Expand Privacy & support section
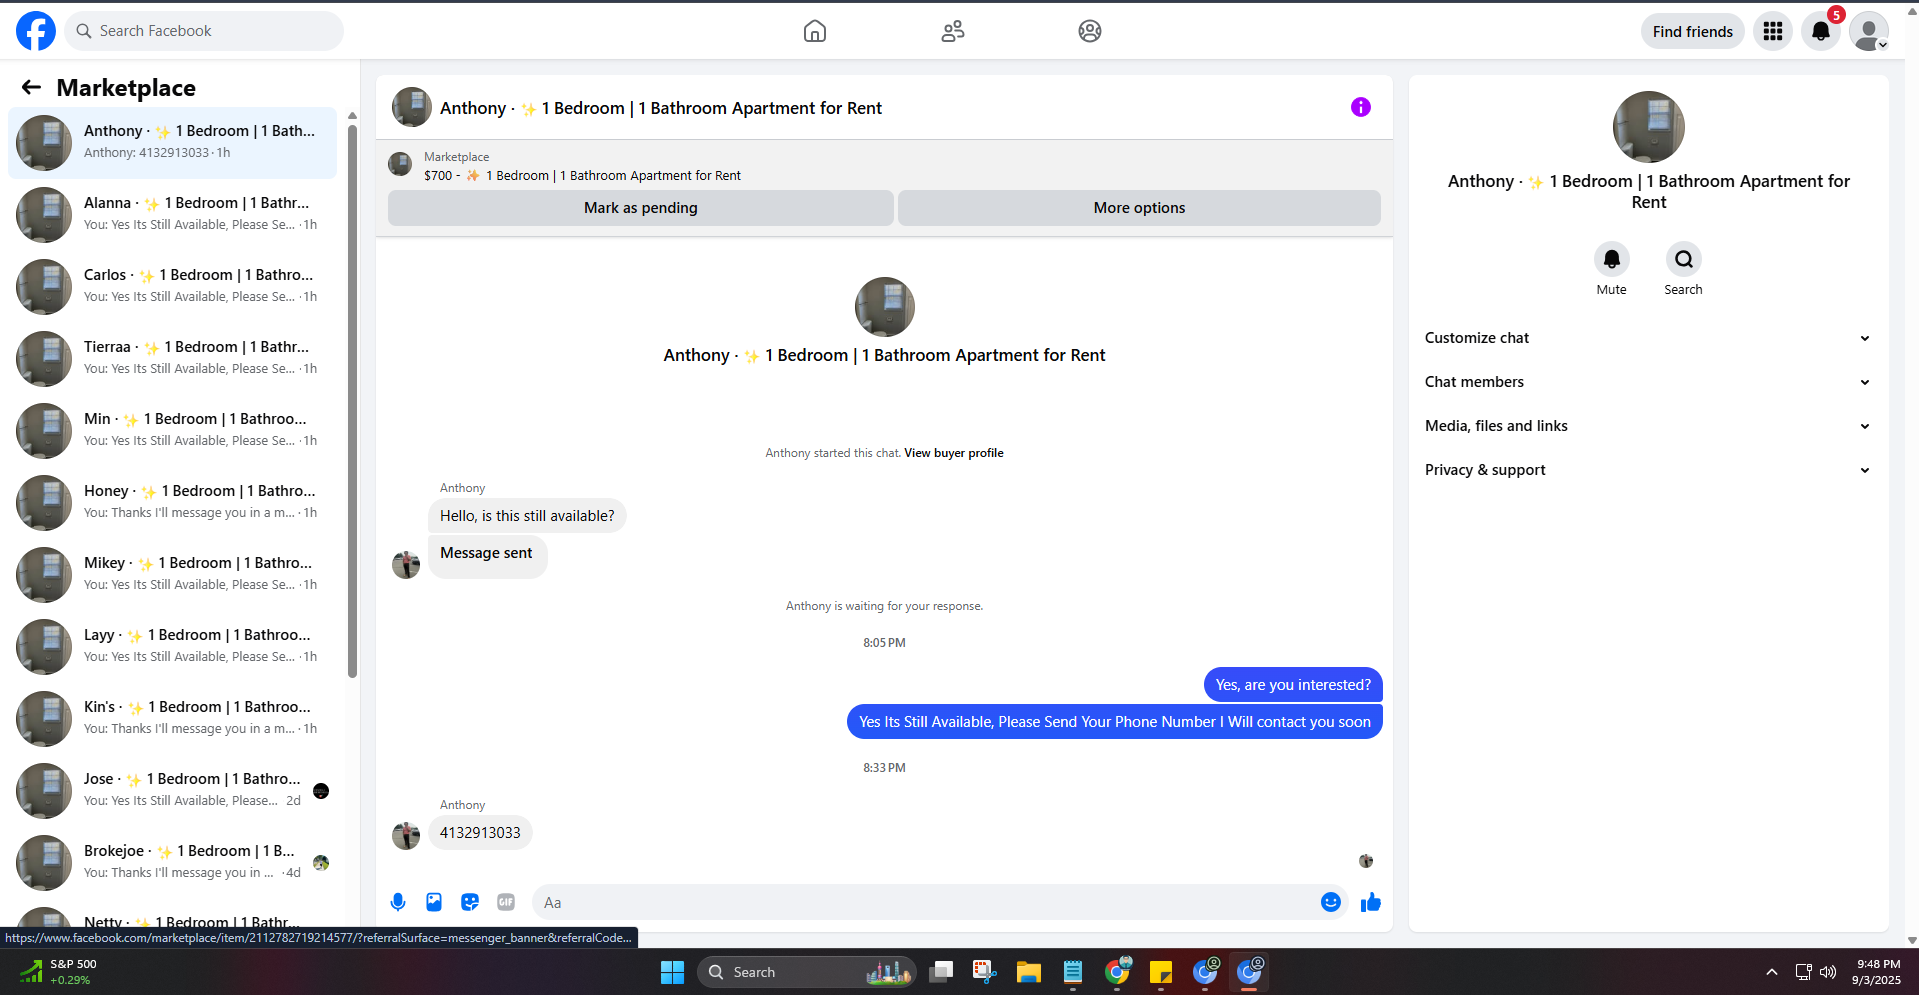Screen dimensions: 1919x995 coord(1648,470)
